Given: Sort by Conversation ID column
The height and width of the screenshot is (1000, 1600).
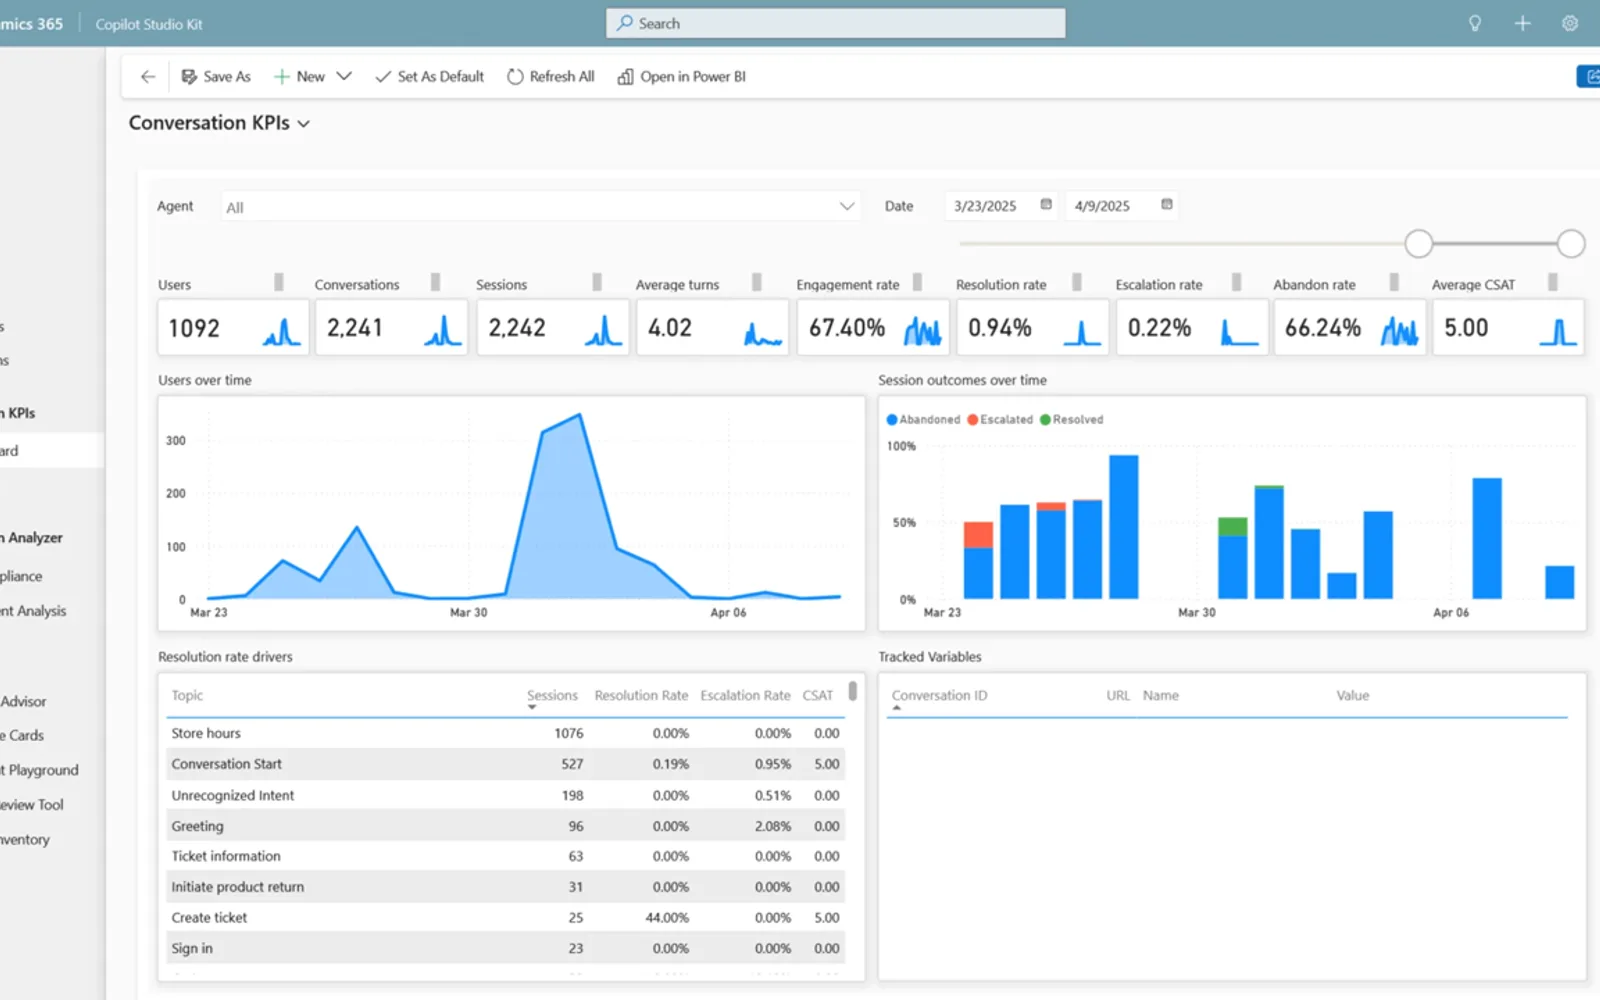Looking at the screenshot, I should tap(939, 696).
